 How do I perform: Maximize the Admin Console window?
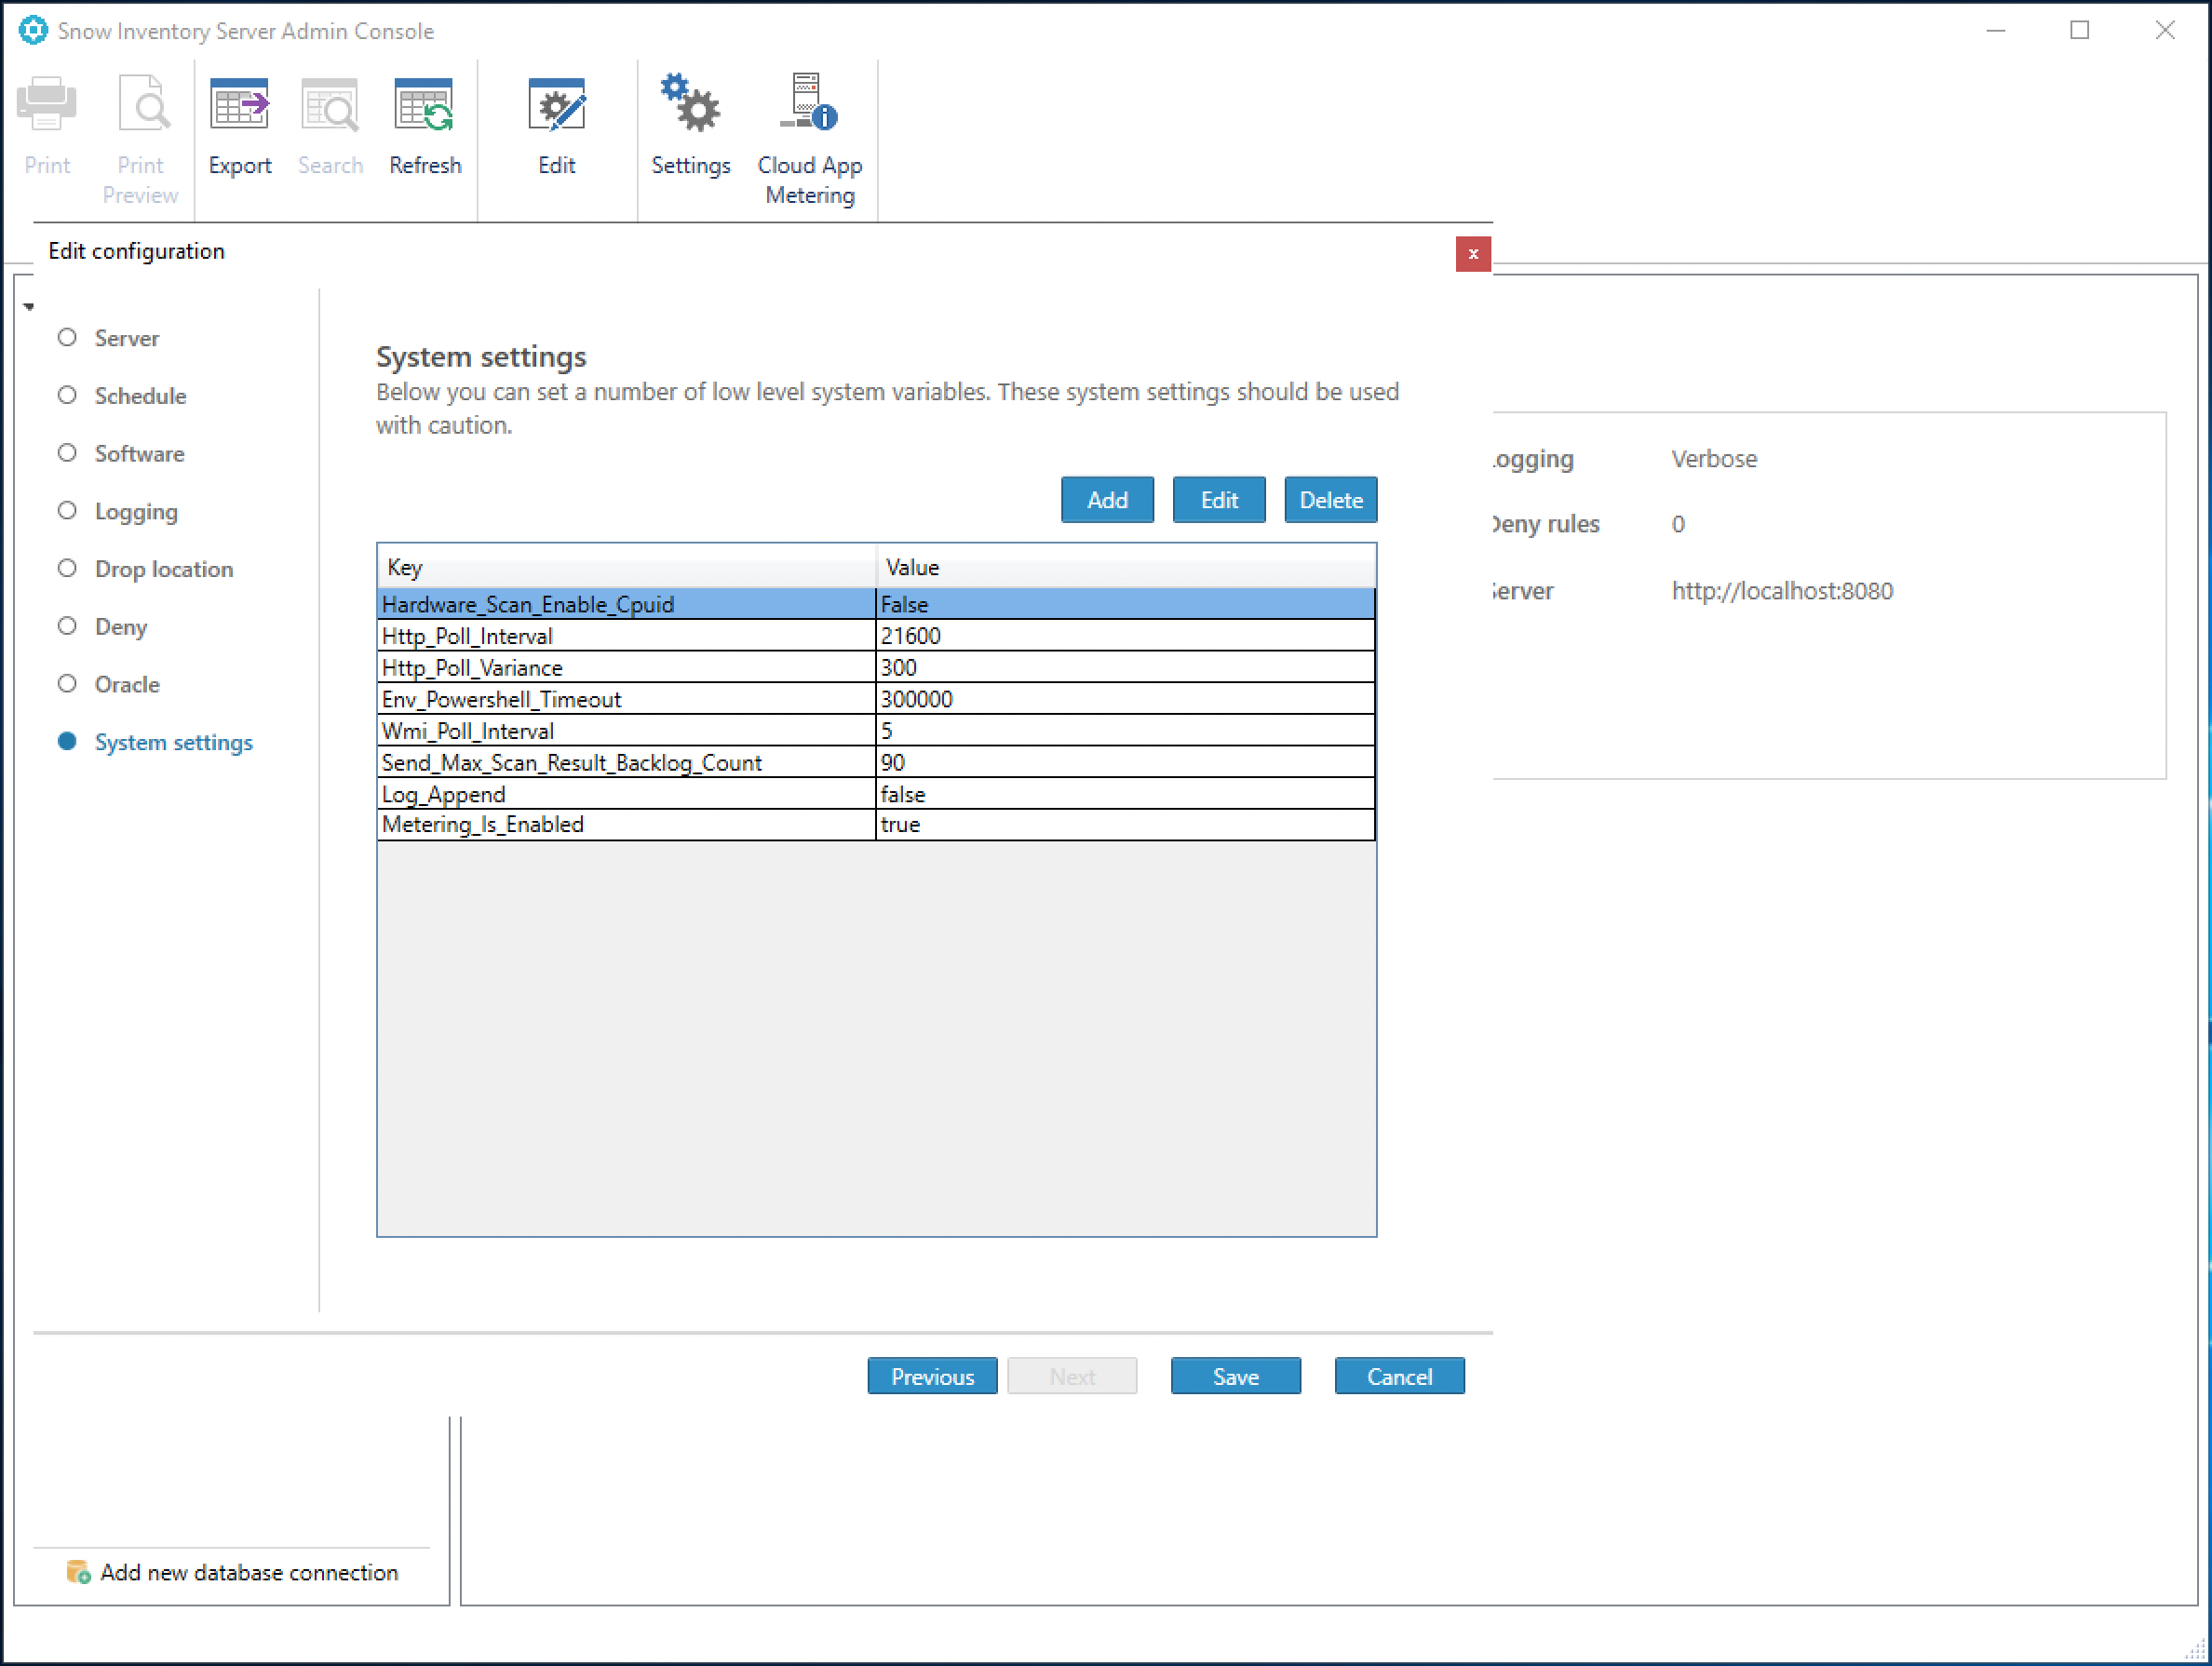pyautogui.click(x=2080, y=30)
